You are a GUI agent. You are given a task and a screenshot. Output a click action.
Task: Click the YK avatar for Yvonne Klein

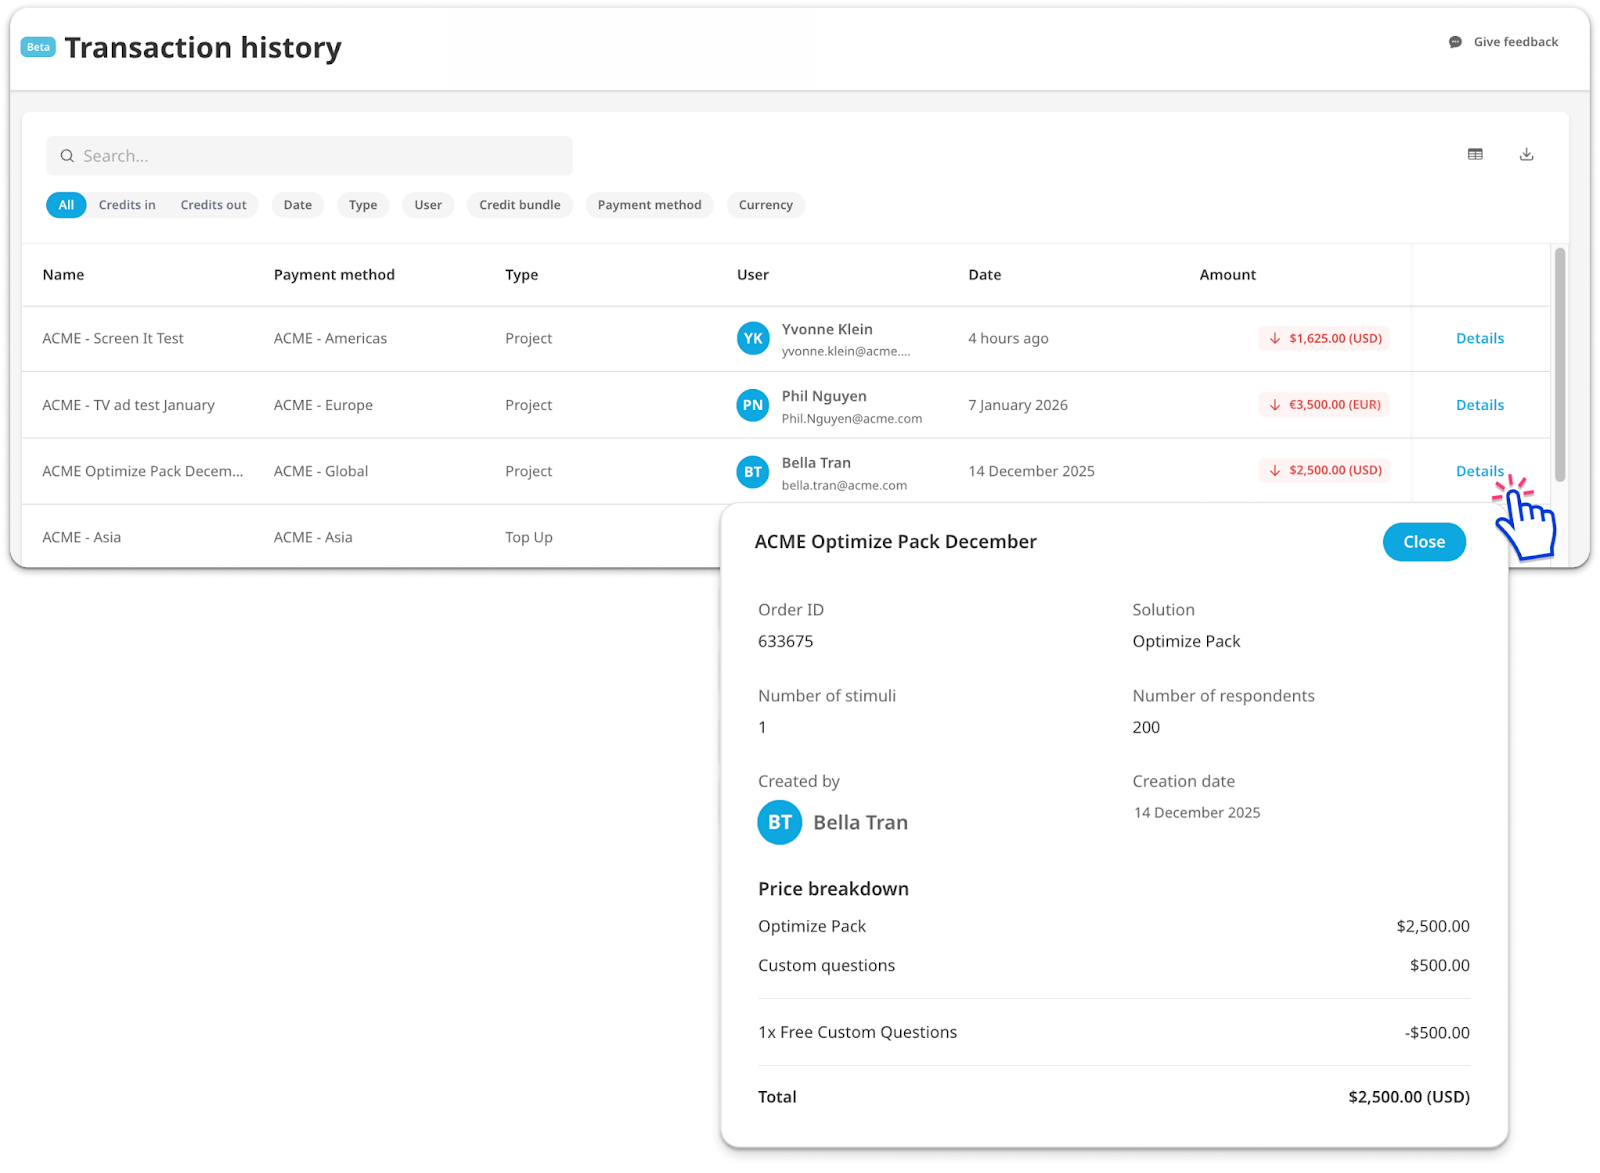click(753, 339)
